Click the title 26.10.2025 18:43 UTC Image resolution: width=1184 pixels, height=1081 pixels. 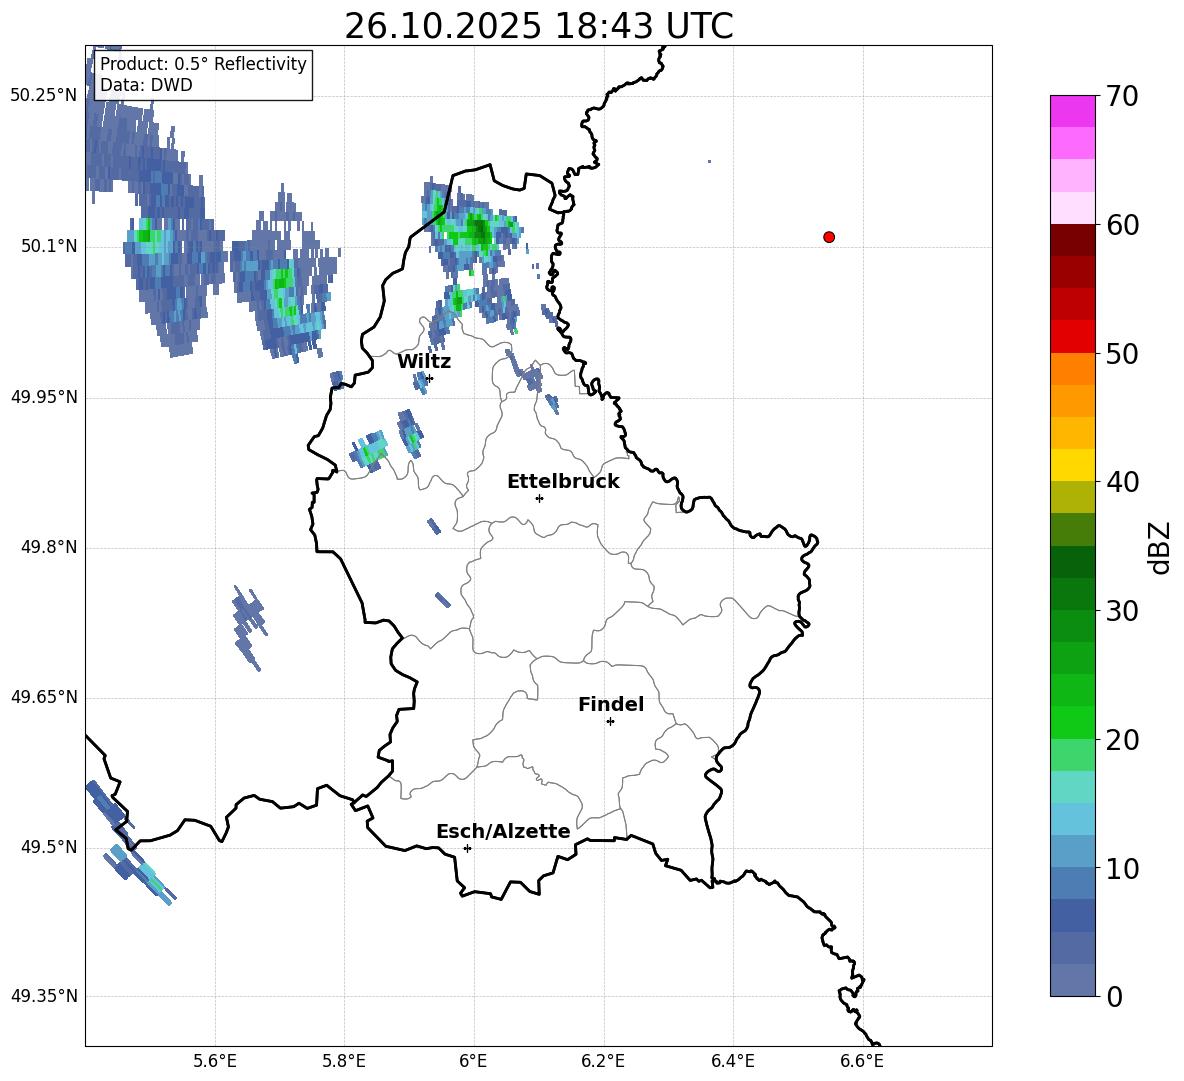pyautogui.click(x=539, y=26)
